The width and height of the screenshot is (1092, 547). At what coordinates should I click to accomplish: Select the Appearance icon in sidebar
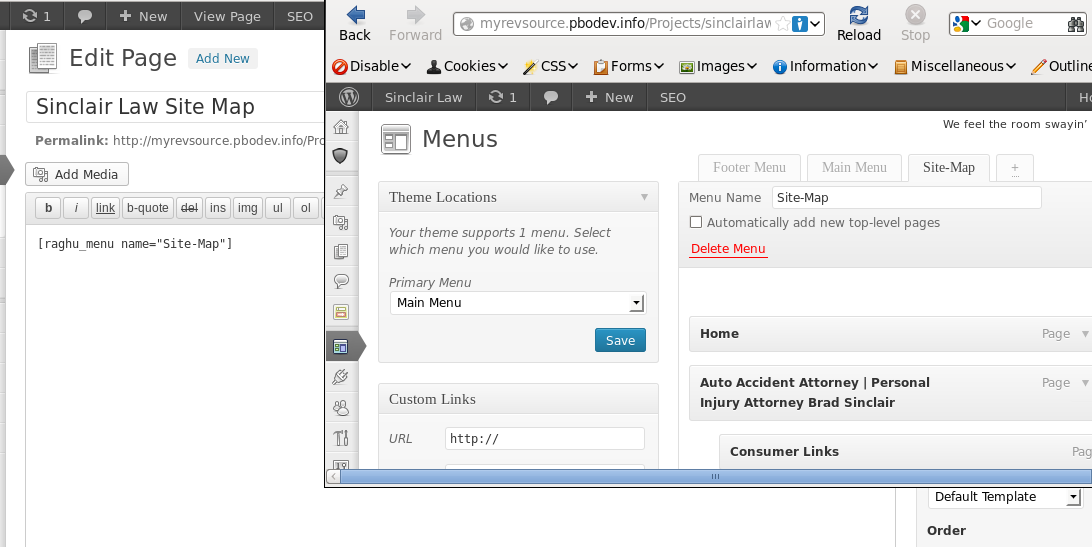click(341, 346)
